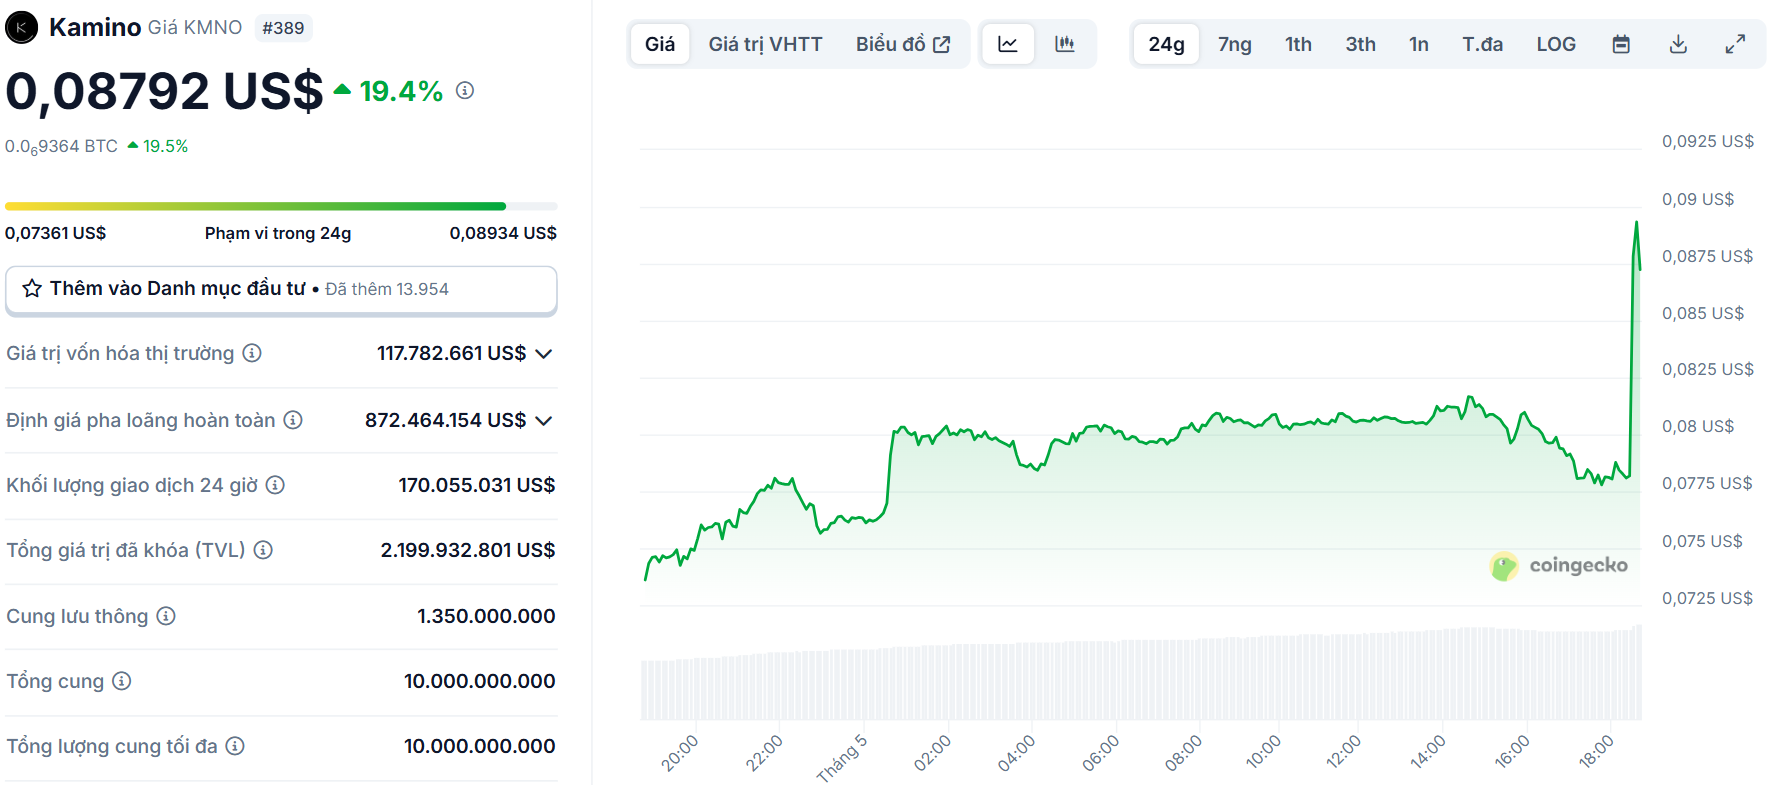This screenshot has width=1769, height=785.
Task: Open info icon for Khối lượng giao dịch 24 giờ
Action: pos(275,485)
